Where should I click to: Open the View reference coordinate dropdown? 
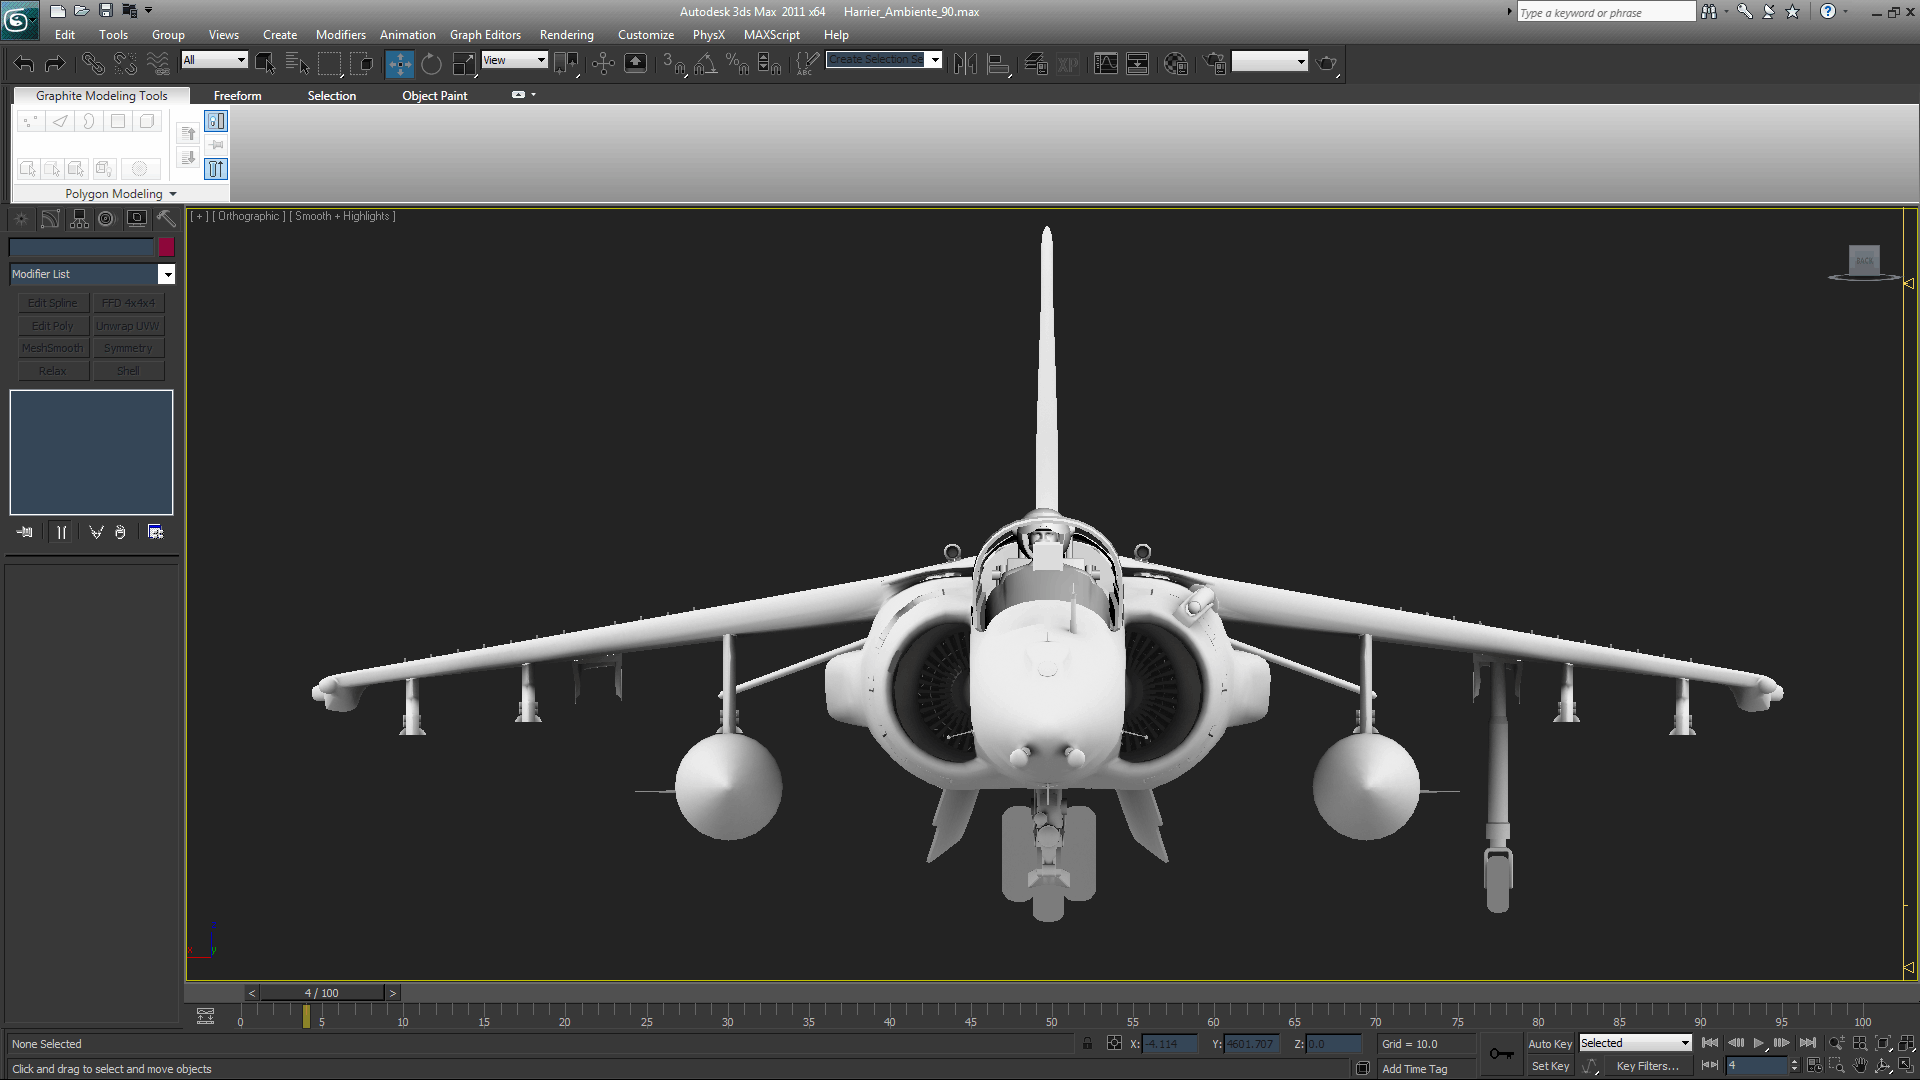(x=514, y=60)
